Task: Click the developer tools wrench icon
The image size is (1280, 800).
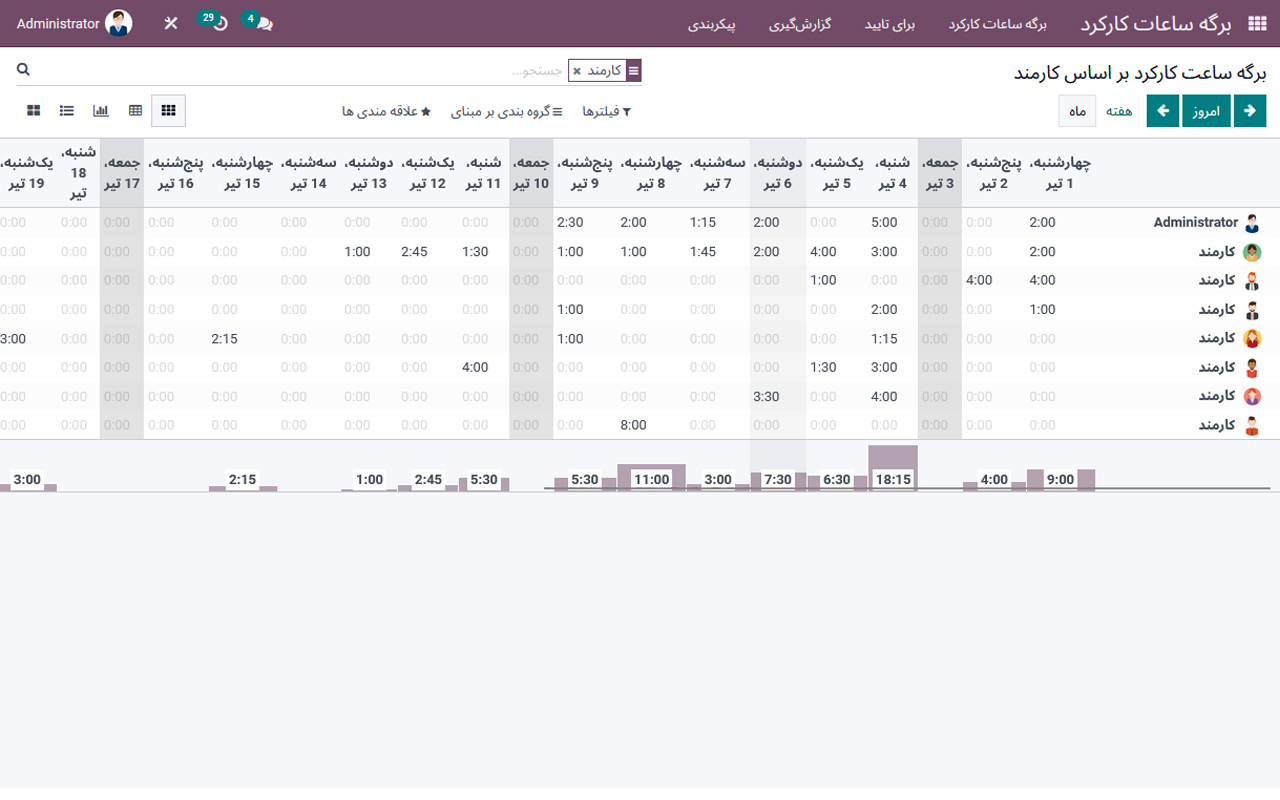Action: click(170, 22)
